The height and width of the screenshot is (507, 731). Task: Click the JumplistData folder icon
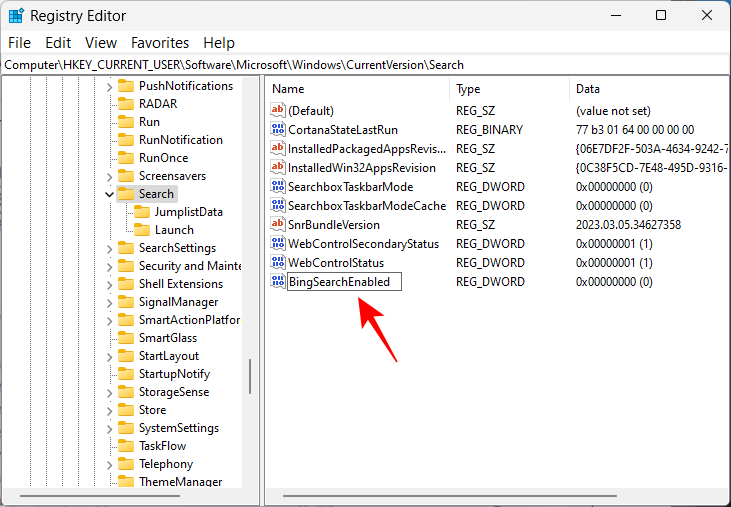[x=141, y=212]
